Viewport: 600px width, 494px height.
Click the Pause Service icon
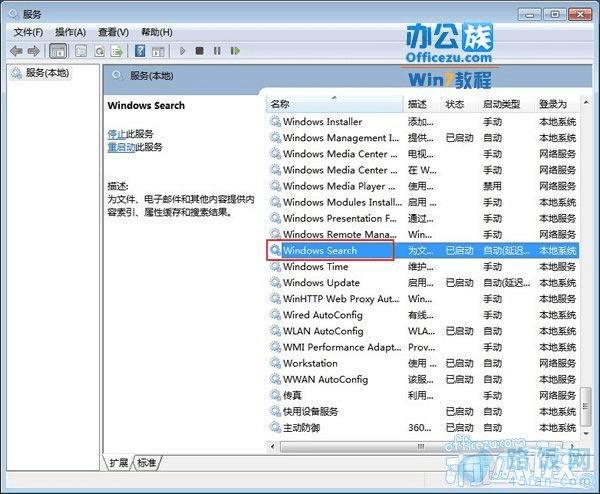point(217,51)
